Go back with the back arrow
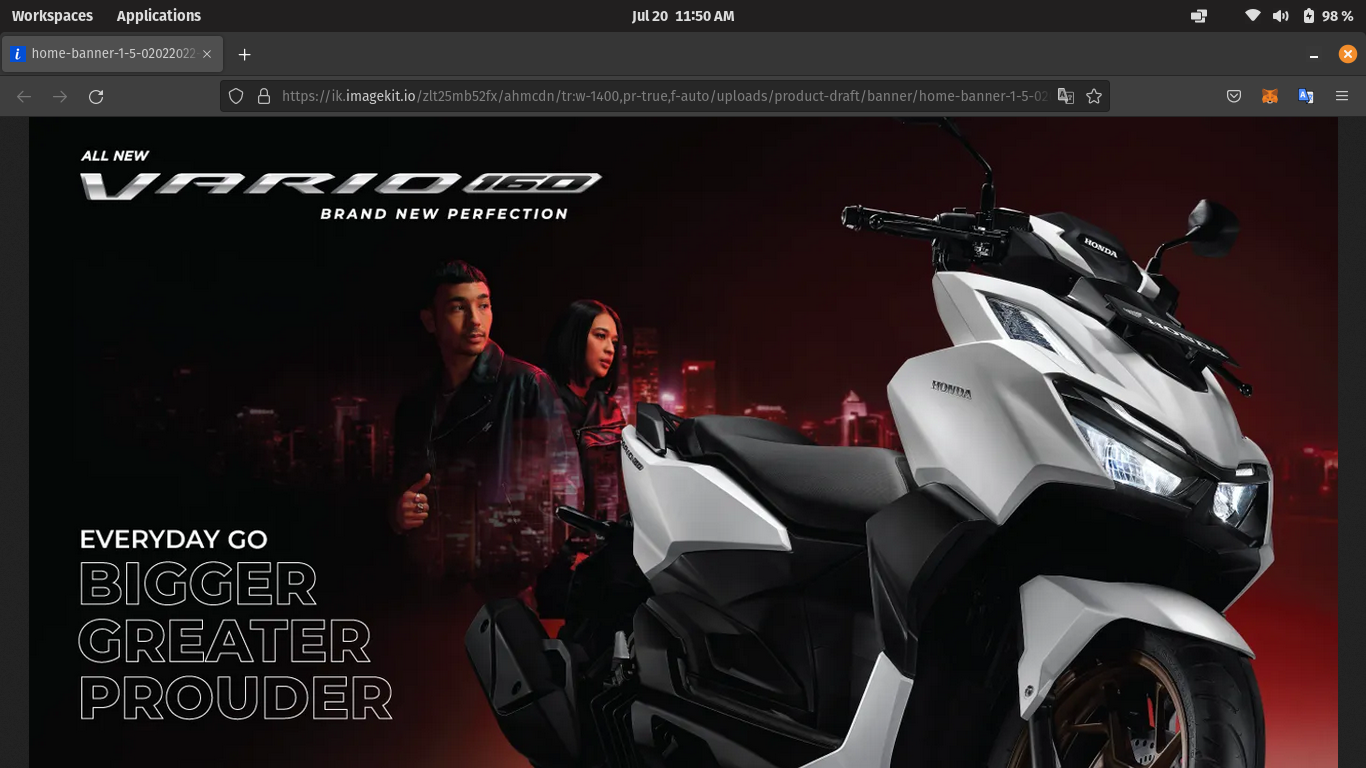Viewport: 1366px width, 768px height. click(24, 97)
